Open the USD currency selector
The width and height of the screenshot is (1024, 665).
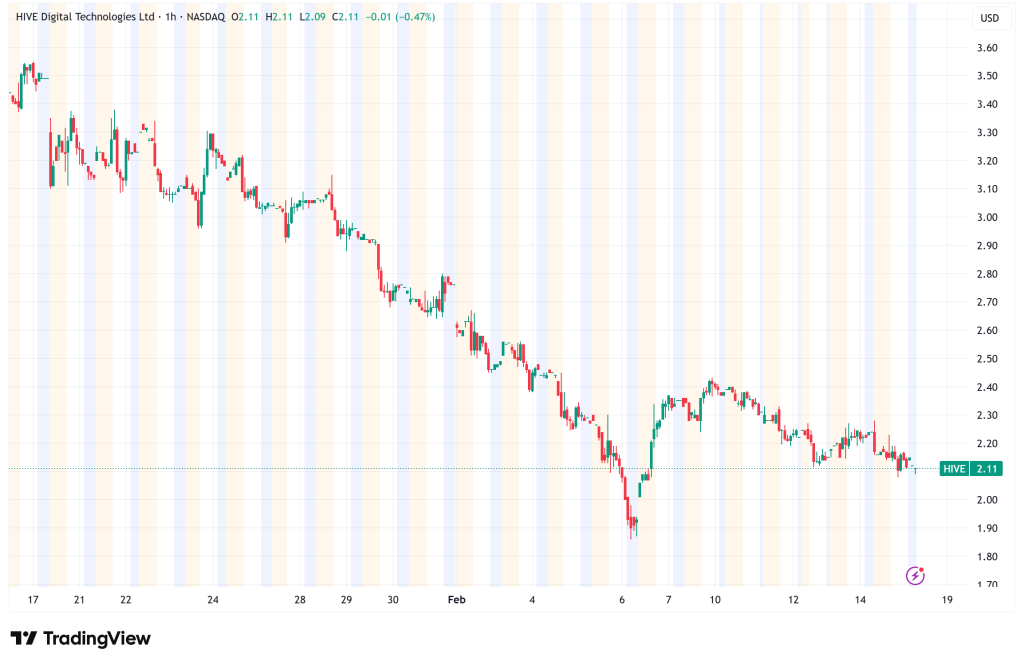point(990,18)
